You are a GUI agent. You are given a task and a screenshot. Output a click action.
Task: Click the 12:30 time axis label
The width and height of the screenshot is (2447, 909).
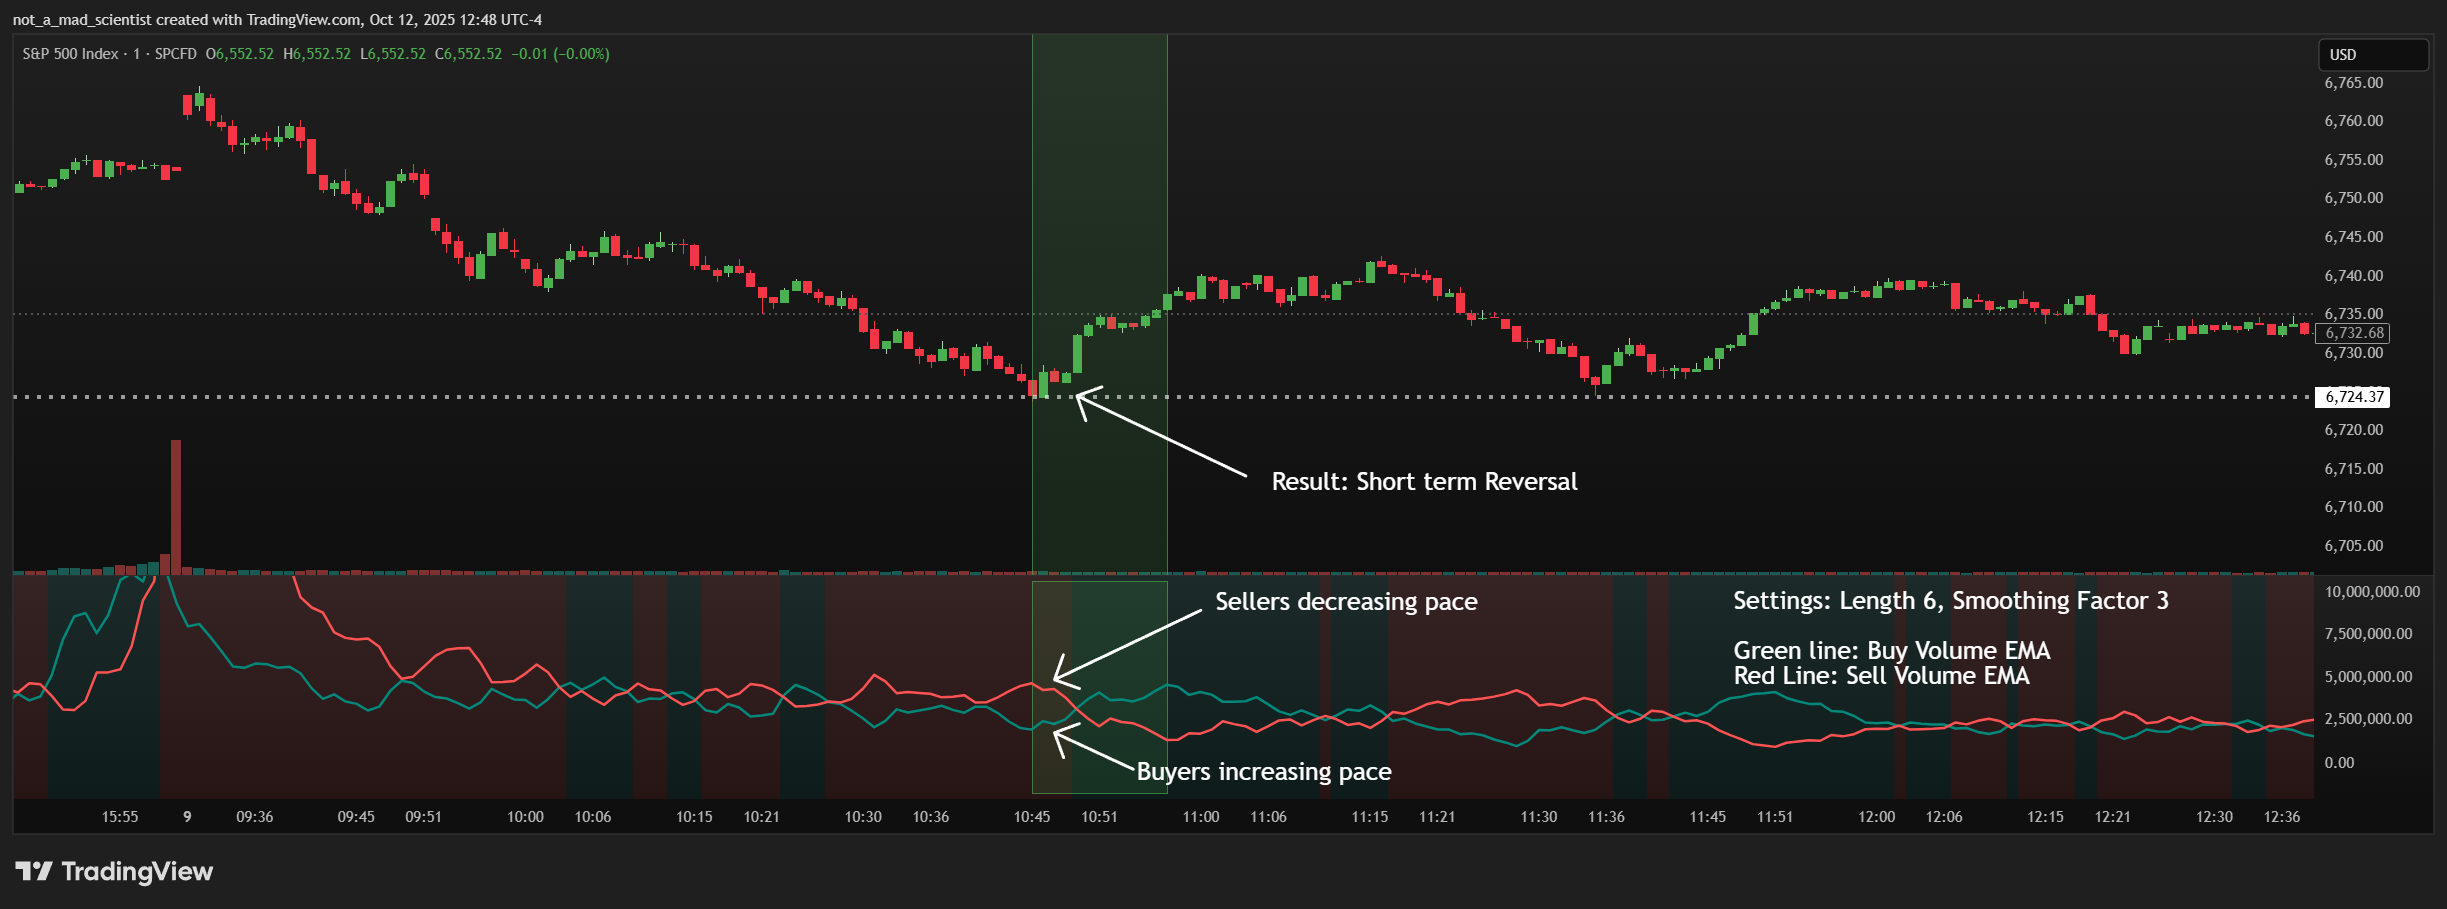(x=2215, y=817)
